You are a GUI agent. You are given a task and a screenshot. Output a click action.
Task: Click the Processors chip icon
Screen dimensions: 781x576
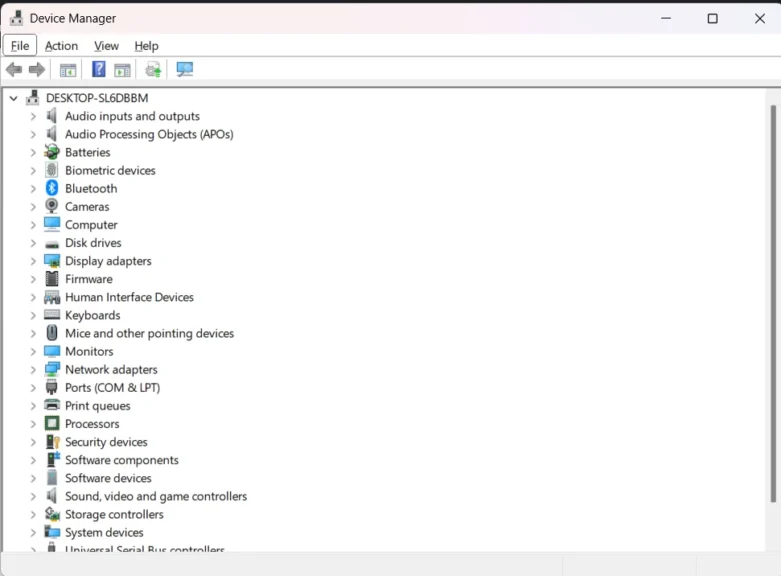point(52,424)
